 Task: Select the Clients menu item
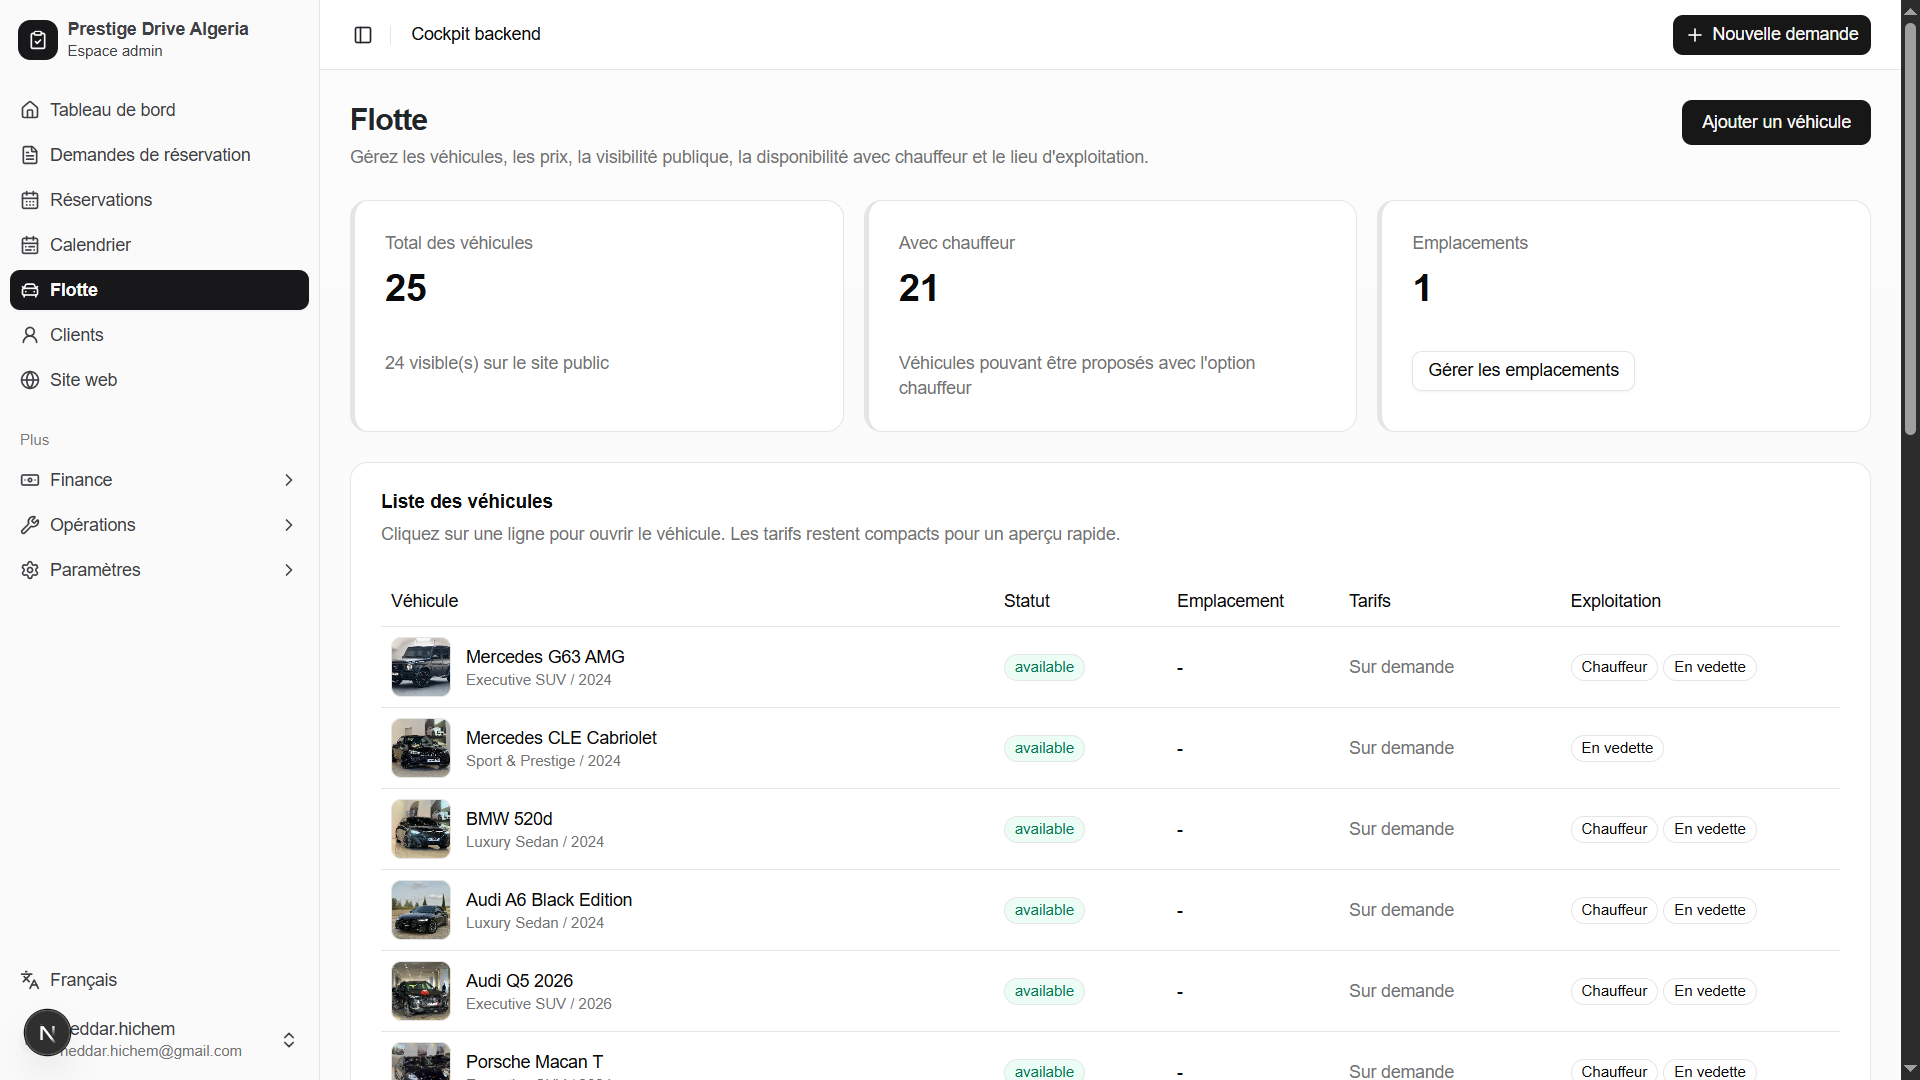[x=159, y=335]
